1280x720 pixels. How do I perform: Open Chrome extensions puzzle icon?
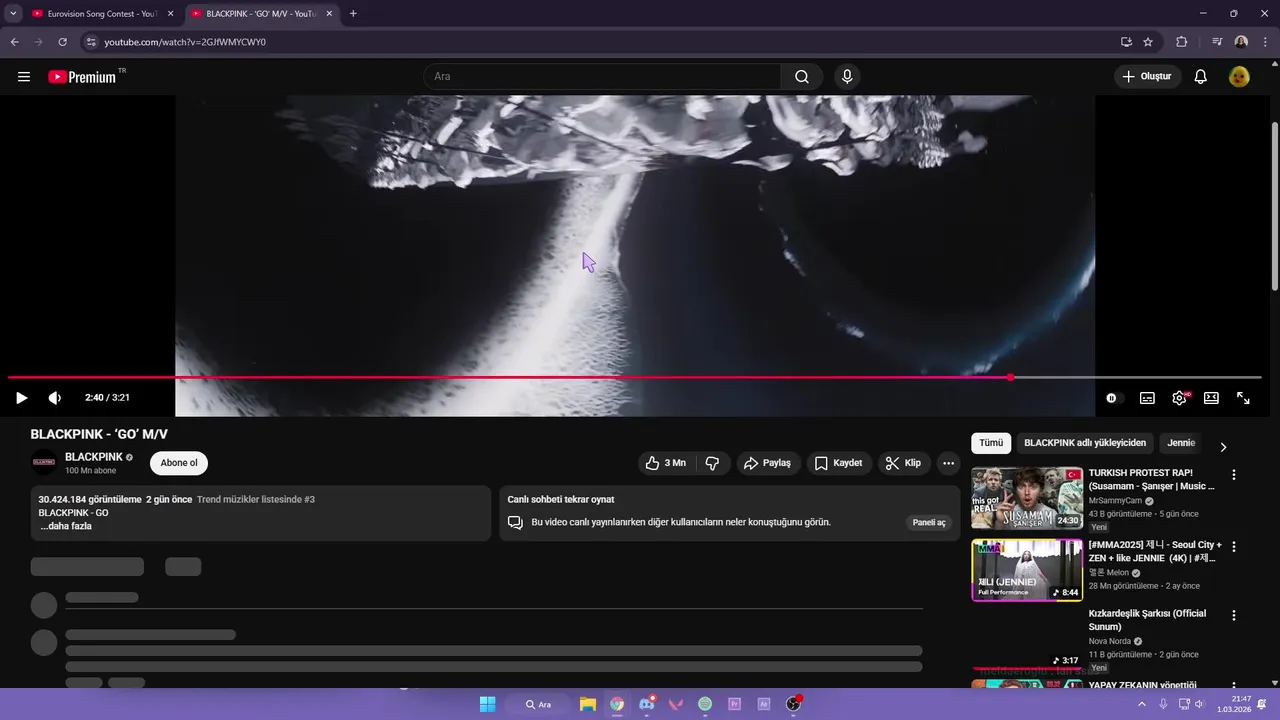[x=1182, y=42]
